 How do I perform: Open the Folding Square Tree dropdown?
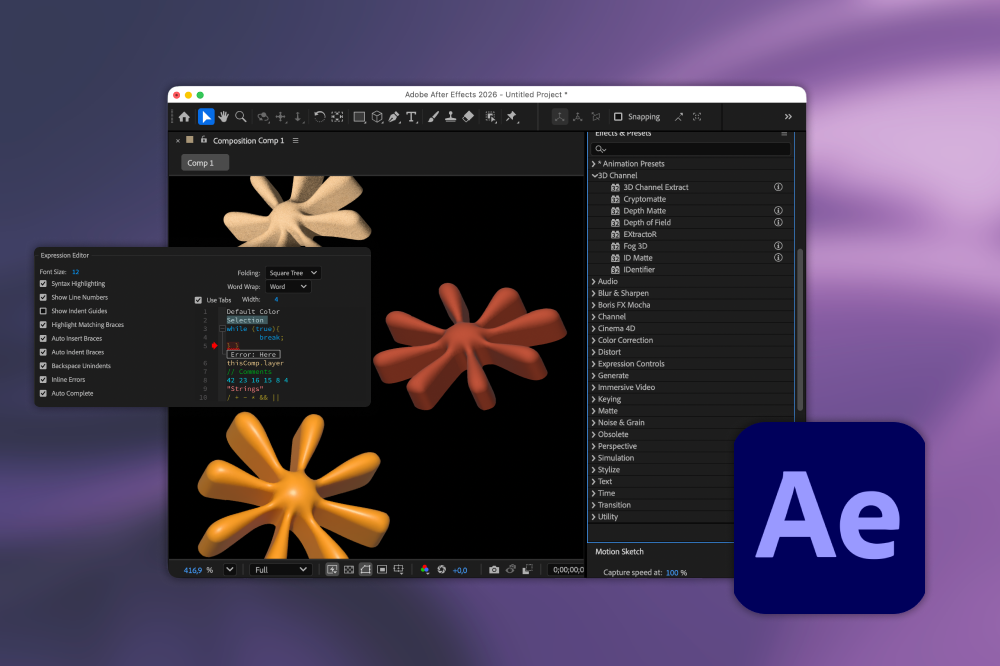click(293, 273)
